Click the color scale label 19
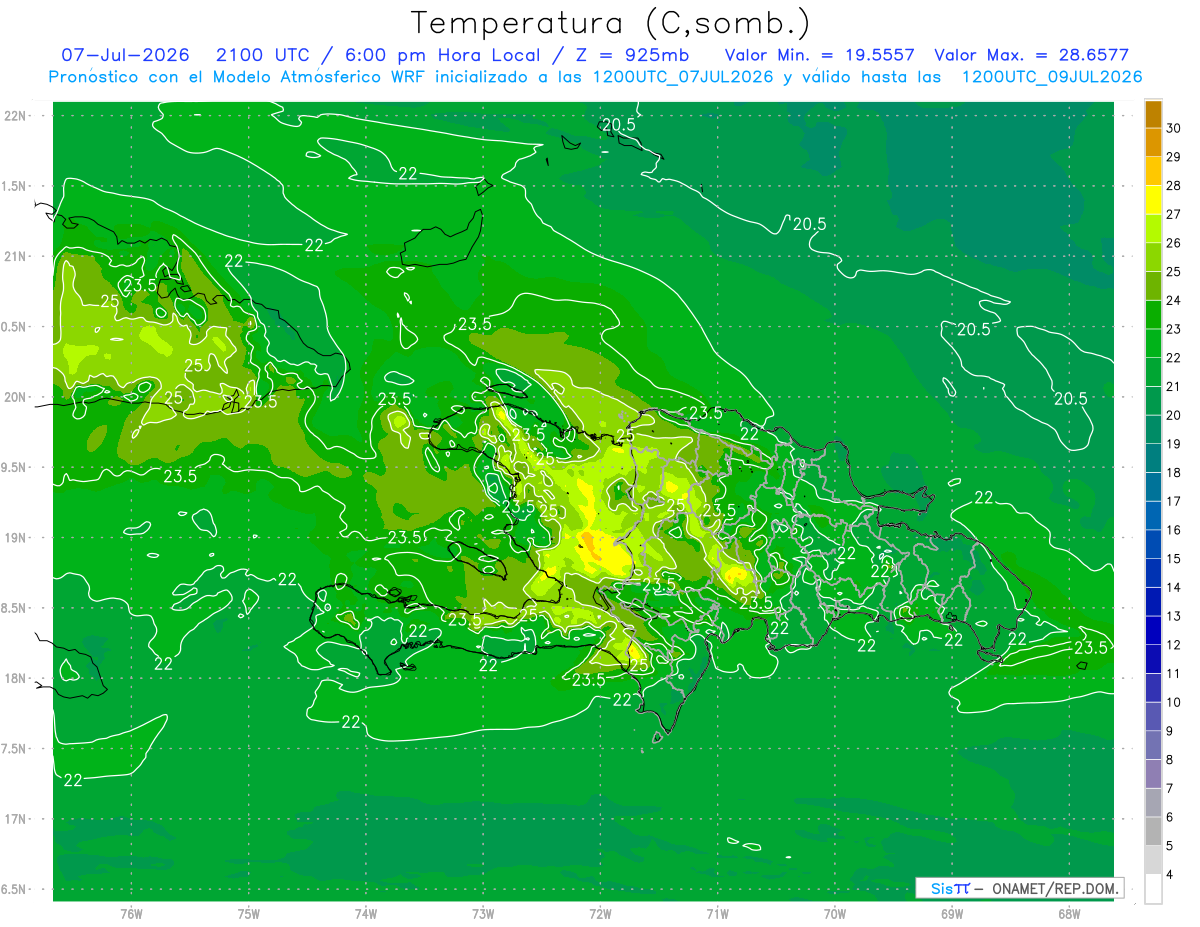 [1173, 444]
